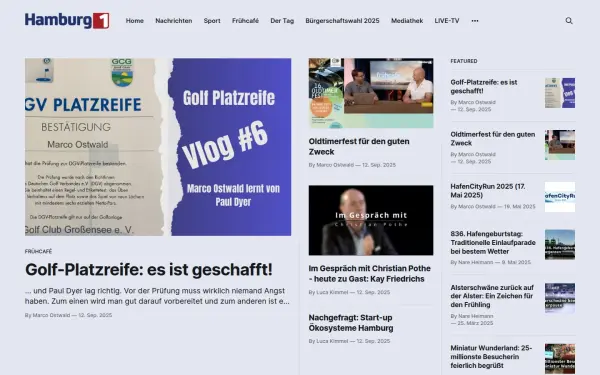Screen dimensions: 600x375
Task: Open Bürgerschaftswahl 2025 section
Action: point(342,21)
